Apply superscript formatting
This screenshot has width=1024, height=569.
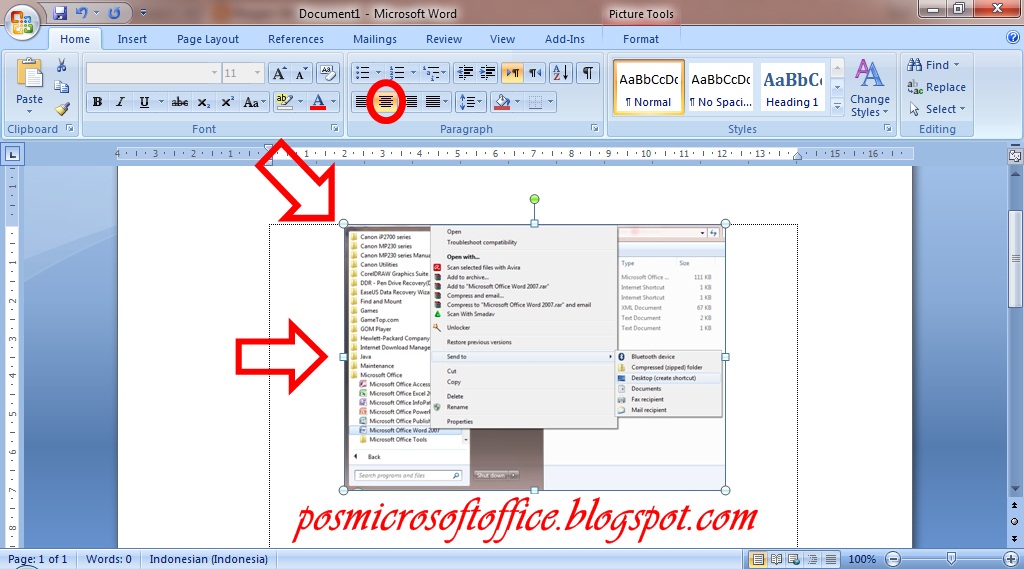(227, 102)
